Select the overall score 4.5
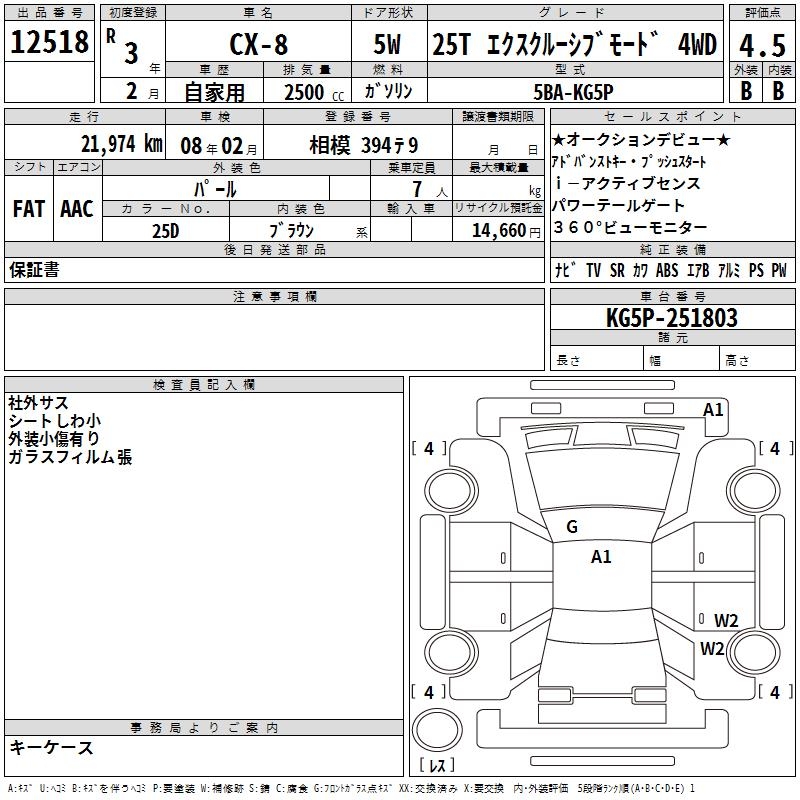The height and width of the screenshot is (800, 800). click(x=762, y=45)
